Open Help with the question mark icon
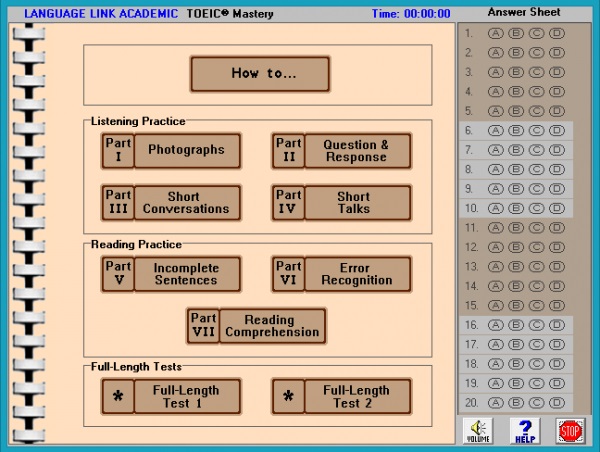600x452 pixels. [x=525, y=430]
